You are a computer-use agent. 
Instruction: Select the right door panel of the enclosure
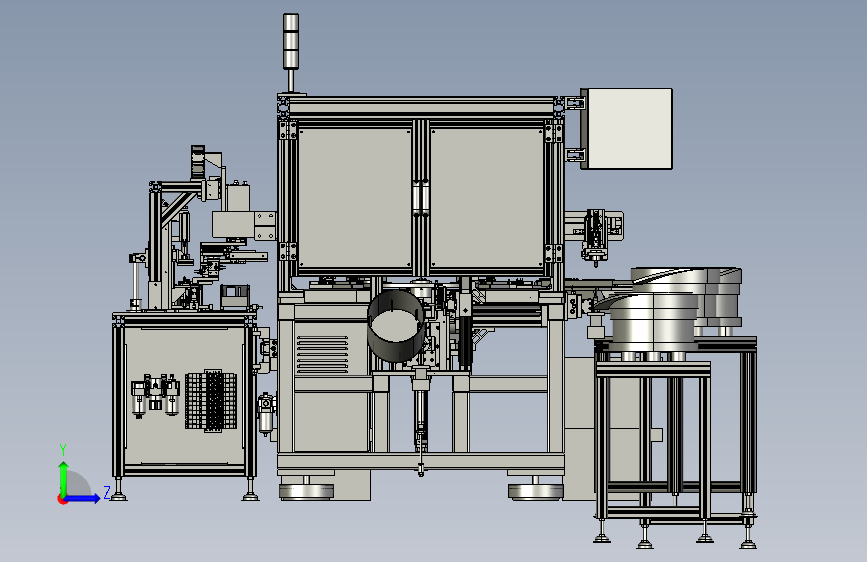coord(487,197)
